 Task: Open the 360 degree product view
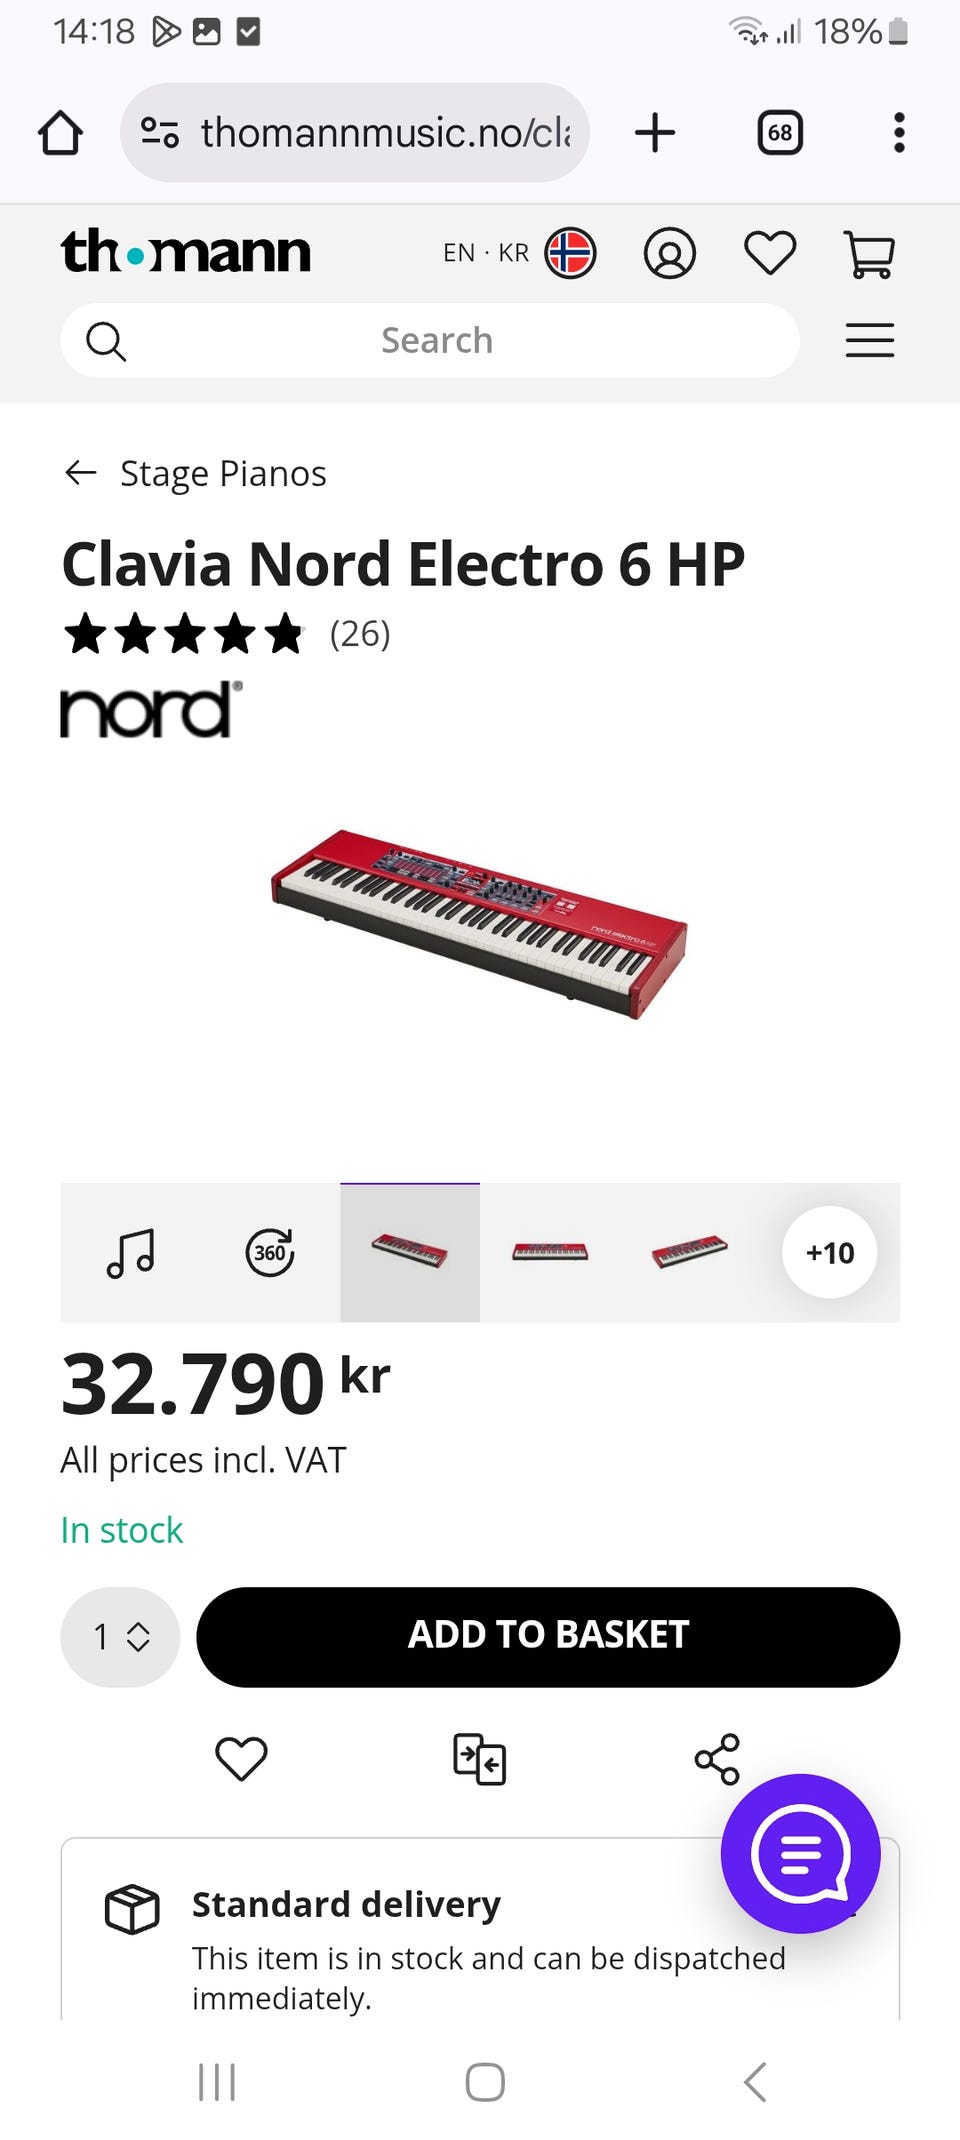[x=270, y=1252]
